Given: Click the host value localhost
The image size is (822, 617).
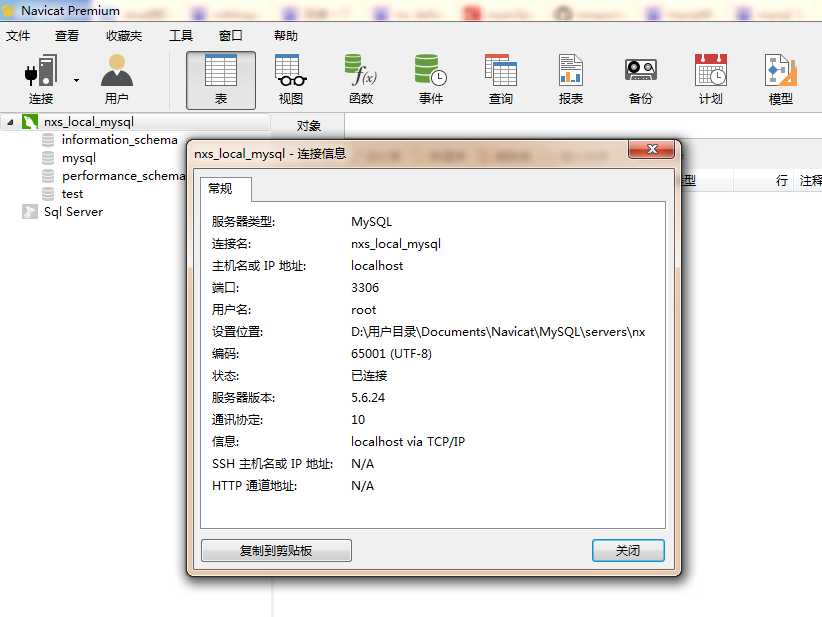Looking at the screenshot, I should pos(377,266).
